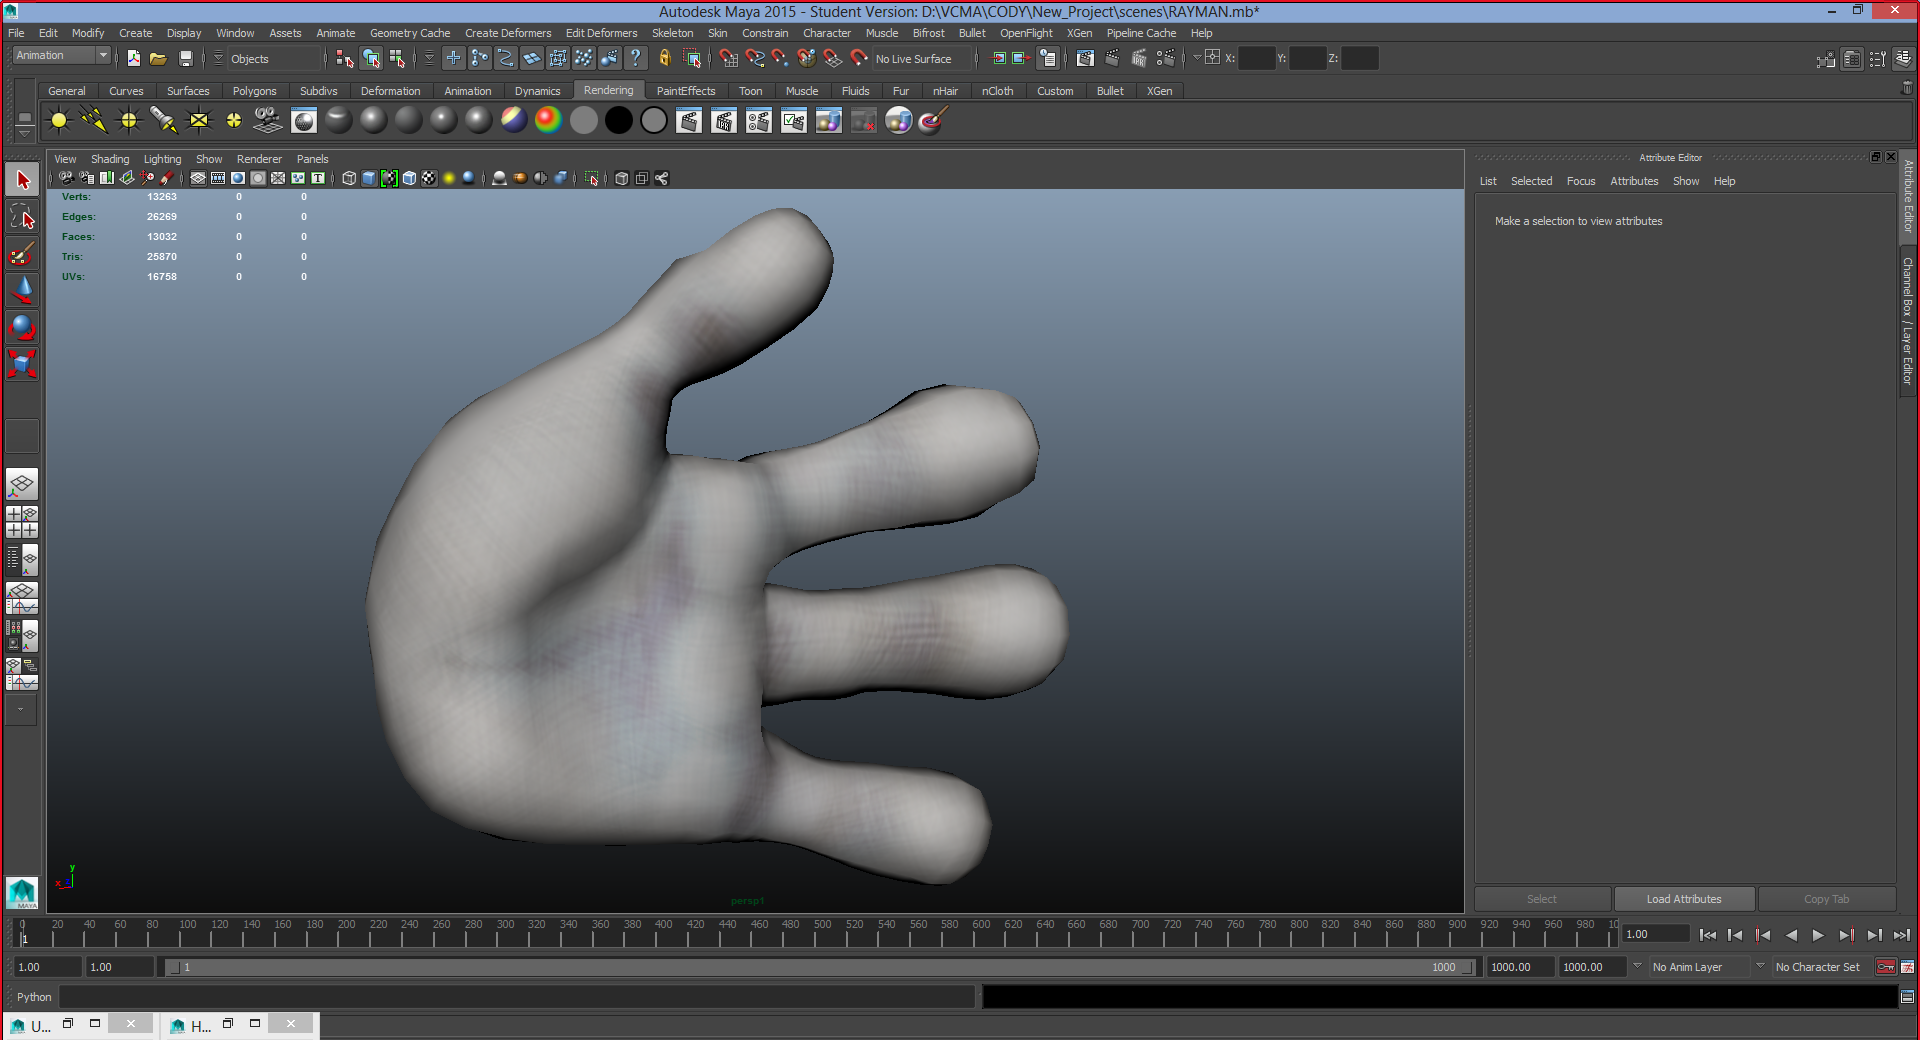Toggle smooth shade all in viewport
The height and width of the screenshot is (1040, 1920).
(369, 178)
